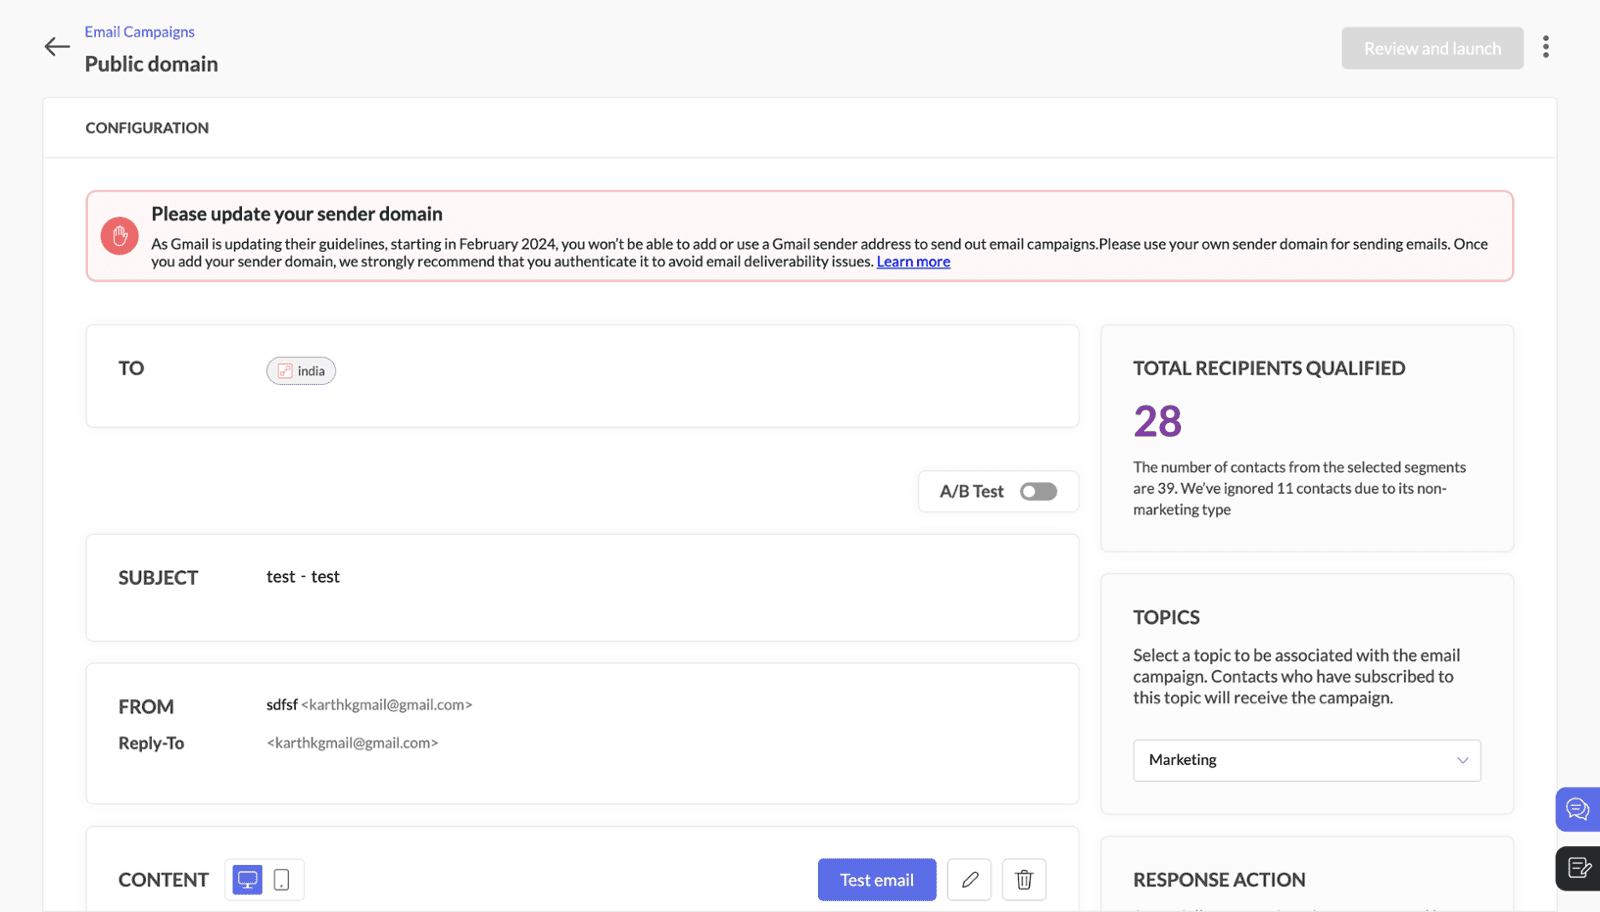
Task: Switch to mobile preview icon
Action: click(x=282, y=880)
